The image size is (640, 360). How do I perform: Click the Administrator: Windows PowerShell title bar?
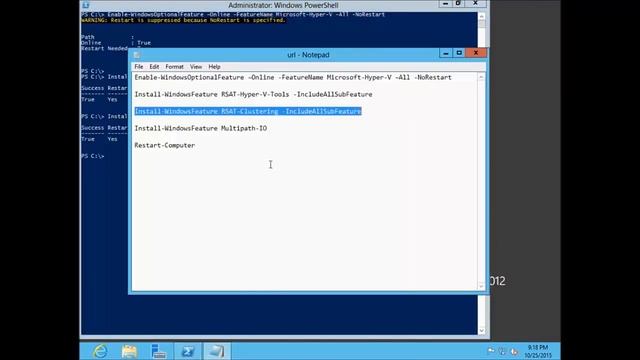(x=283, y=5)
